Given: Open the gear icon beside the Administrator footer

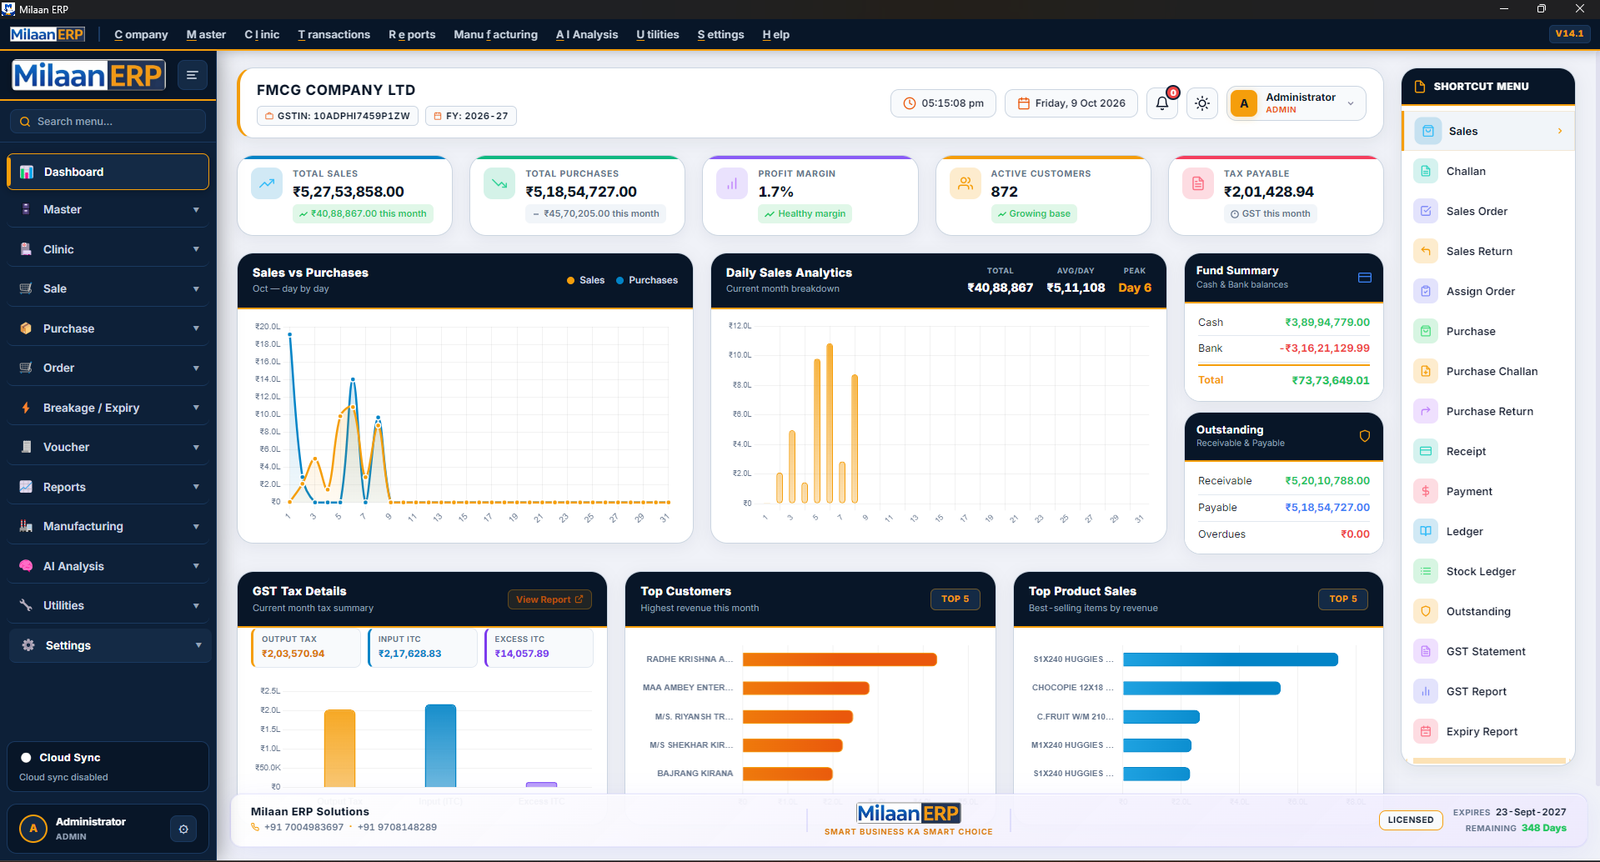Looking at the screenshot, I should (x=183, y=829).
